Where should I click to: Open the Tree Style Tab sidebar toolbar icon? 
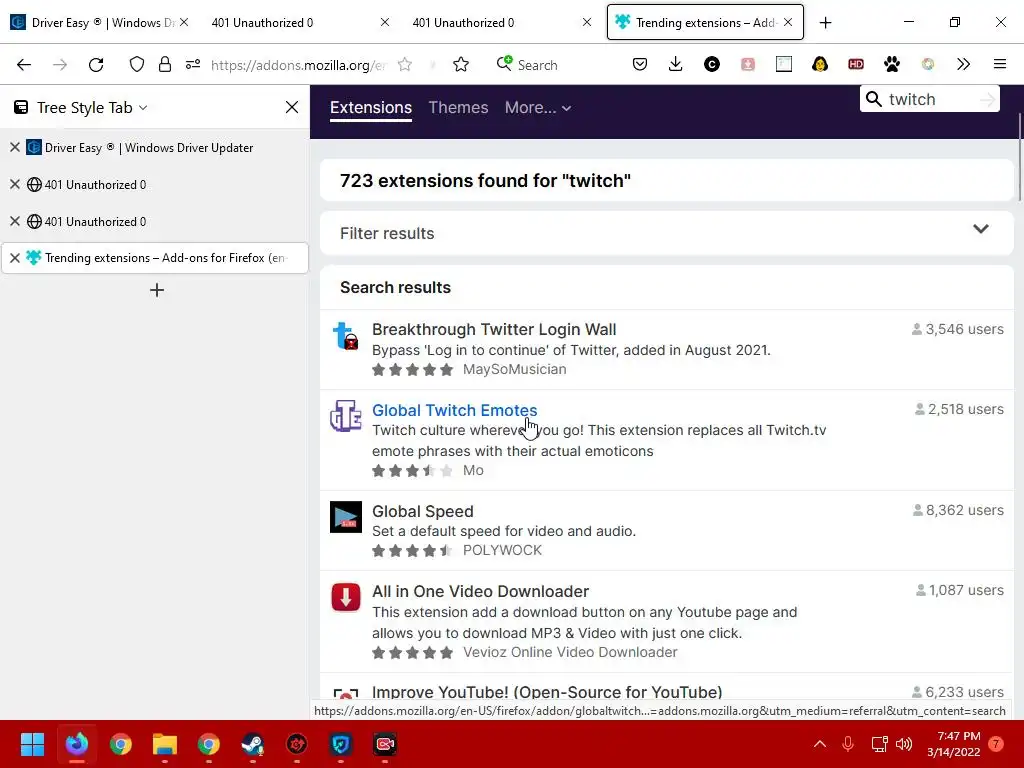[x=784, y=64]
